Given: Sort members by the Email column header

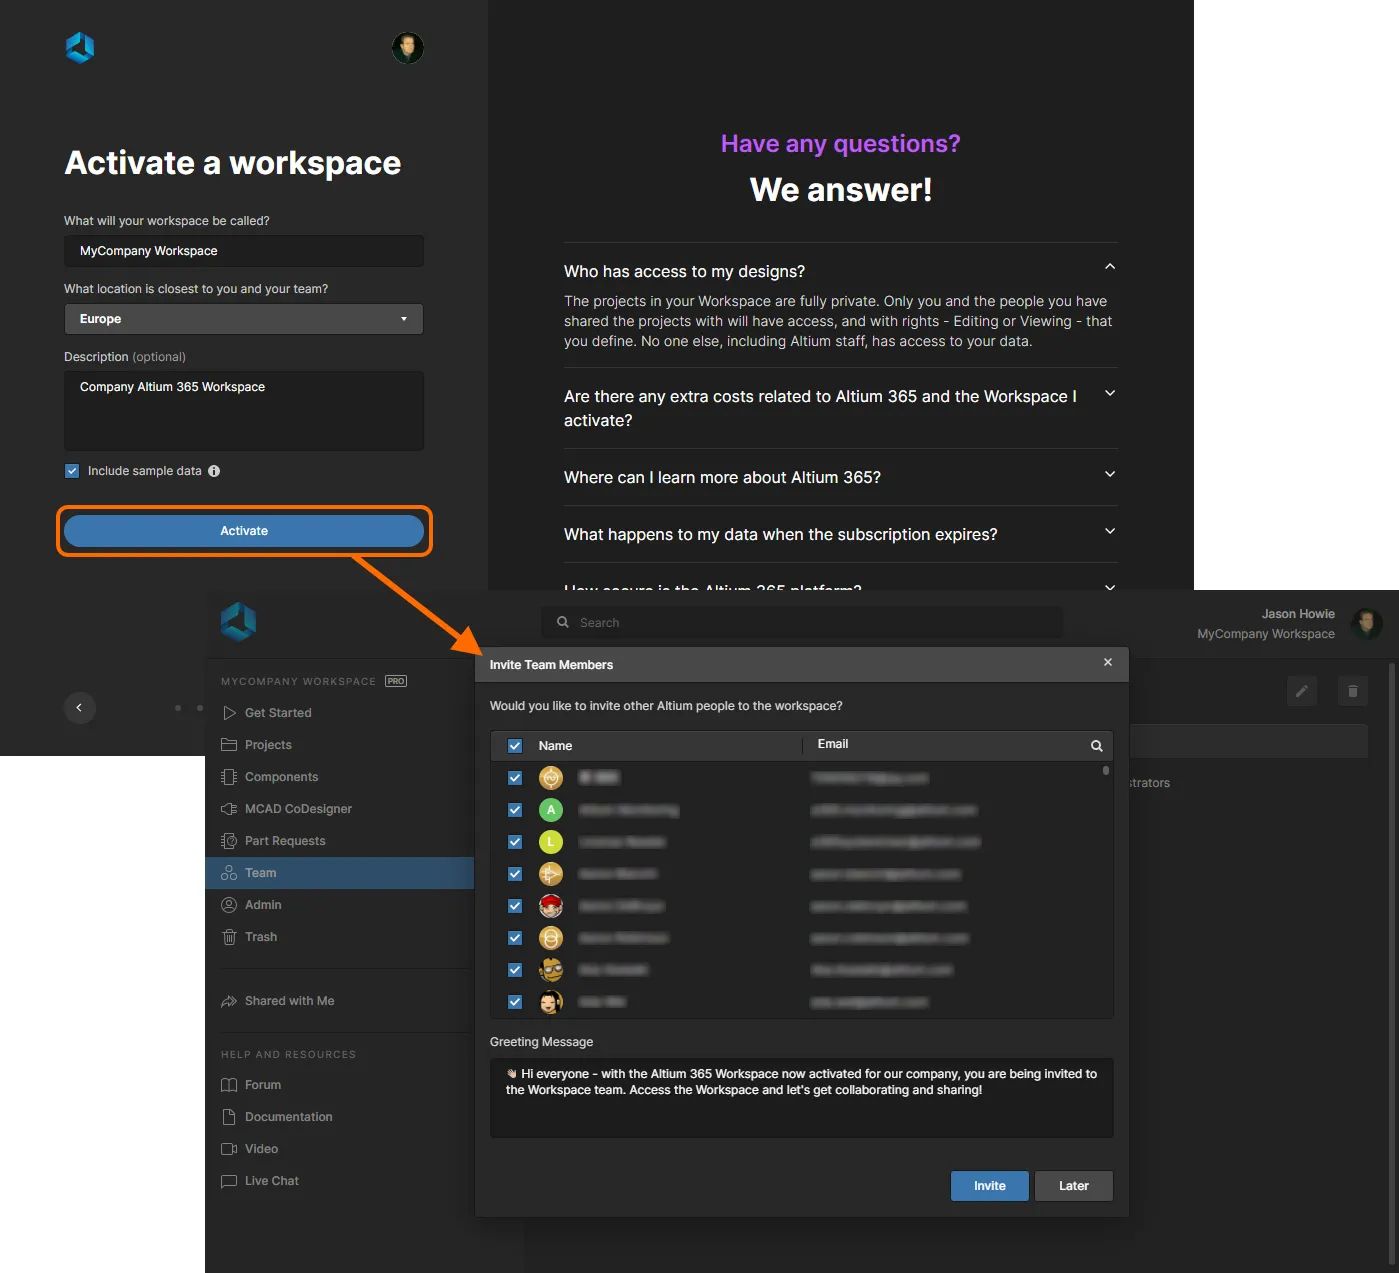Looking at the screenshot, I should (833, 744).
